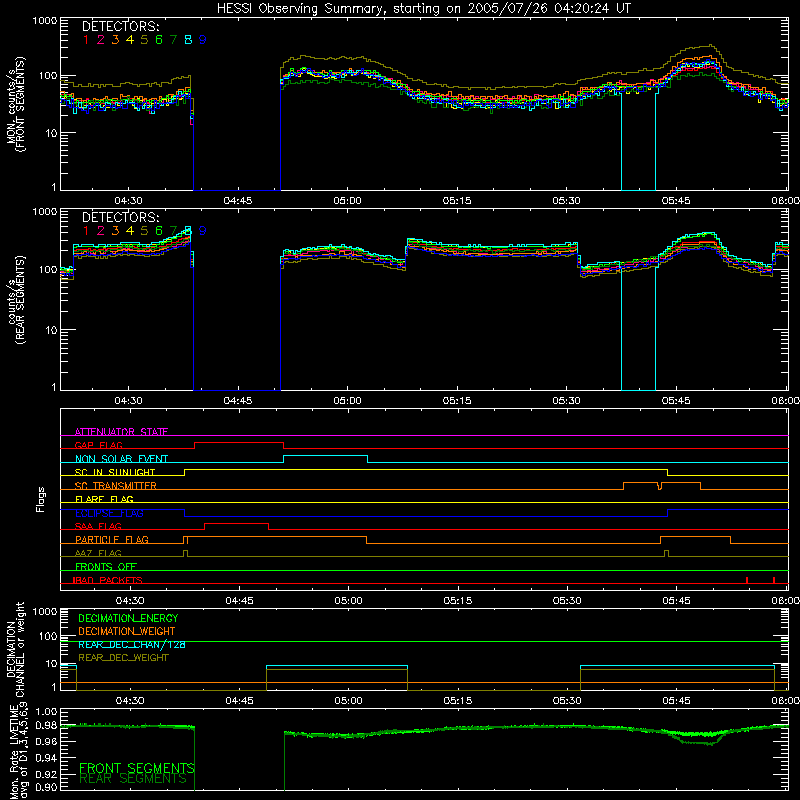Click 05:45 time tick under Flags panel
Image resolution: width=800 pixels, height=800 pixels.
pos(677,601)
